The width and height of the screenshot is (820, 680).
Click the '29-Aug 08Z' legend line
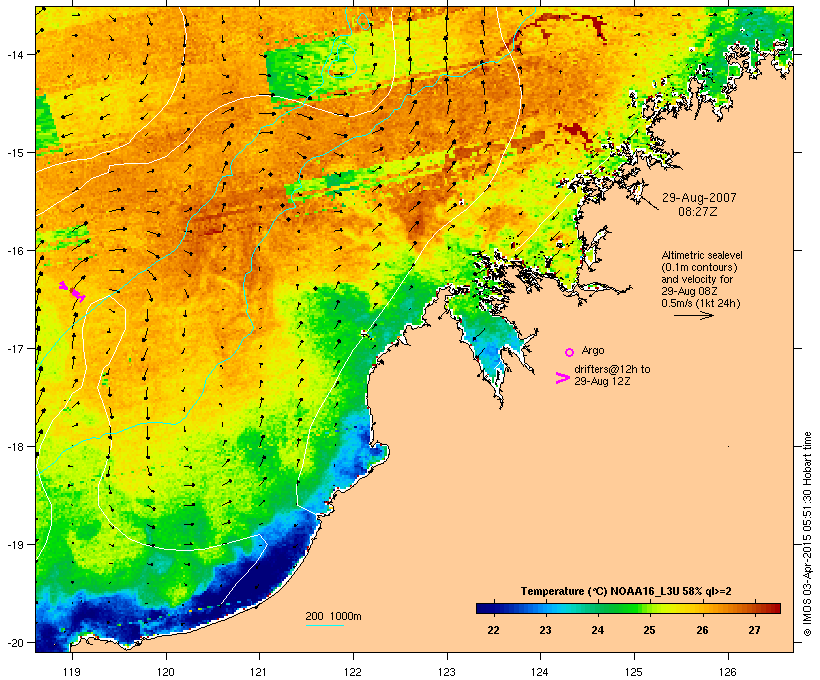click(689, 291)
